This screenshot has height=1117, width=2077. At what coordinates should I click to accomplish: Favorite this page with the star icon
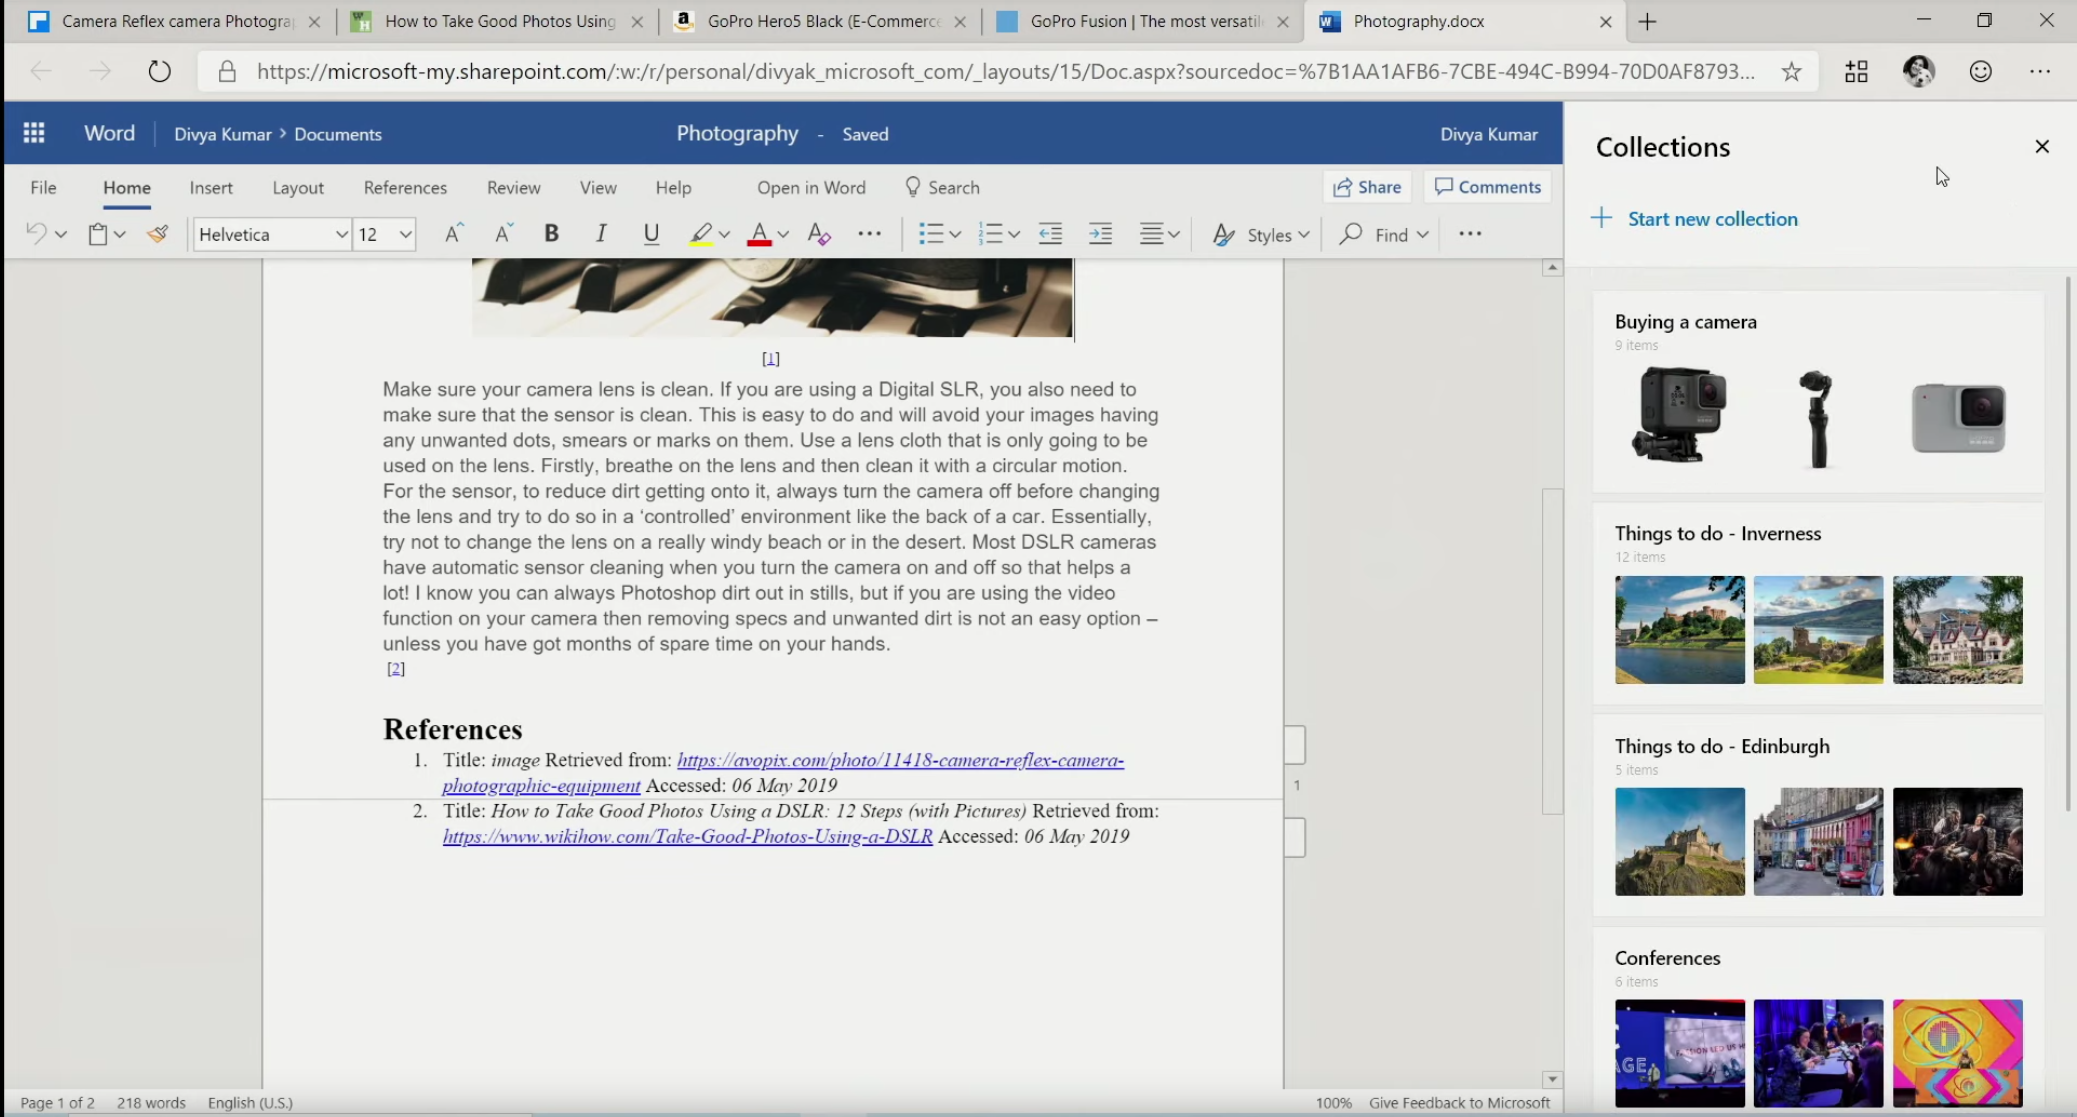pyautogui.click(x=1791, y=71)
